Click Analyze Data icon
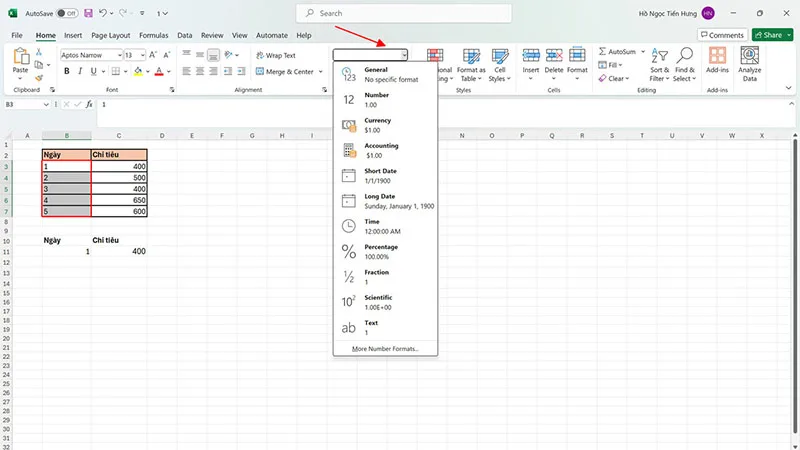800x450 pixels. [749, 55]
